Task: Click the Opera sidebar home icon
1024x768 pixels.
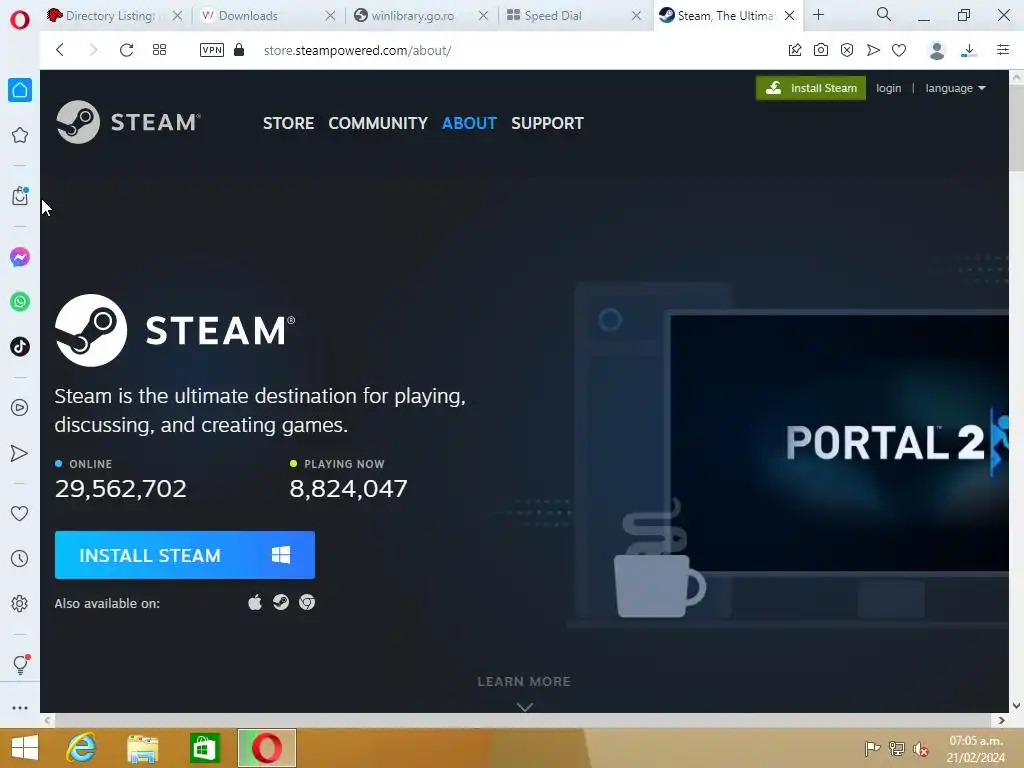Action: (20, 90)
